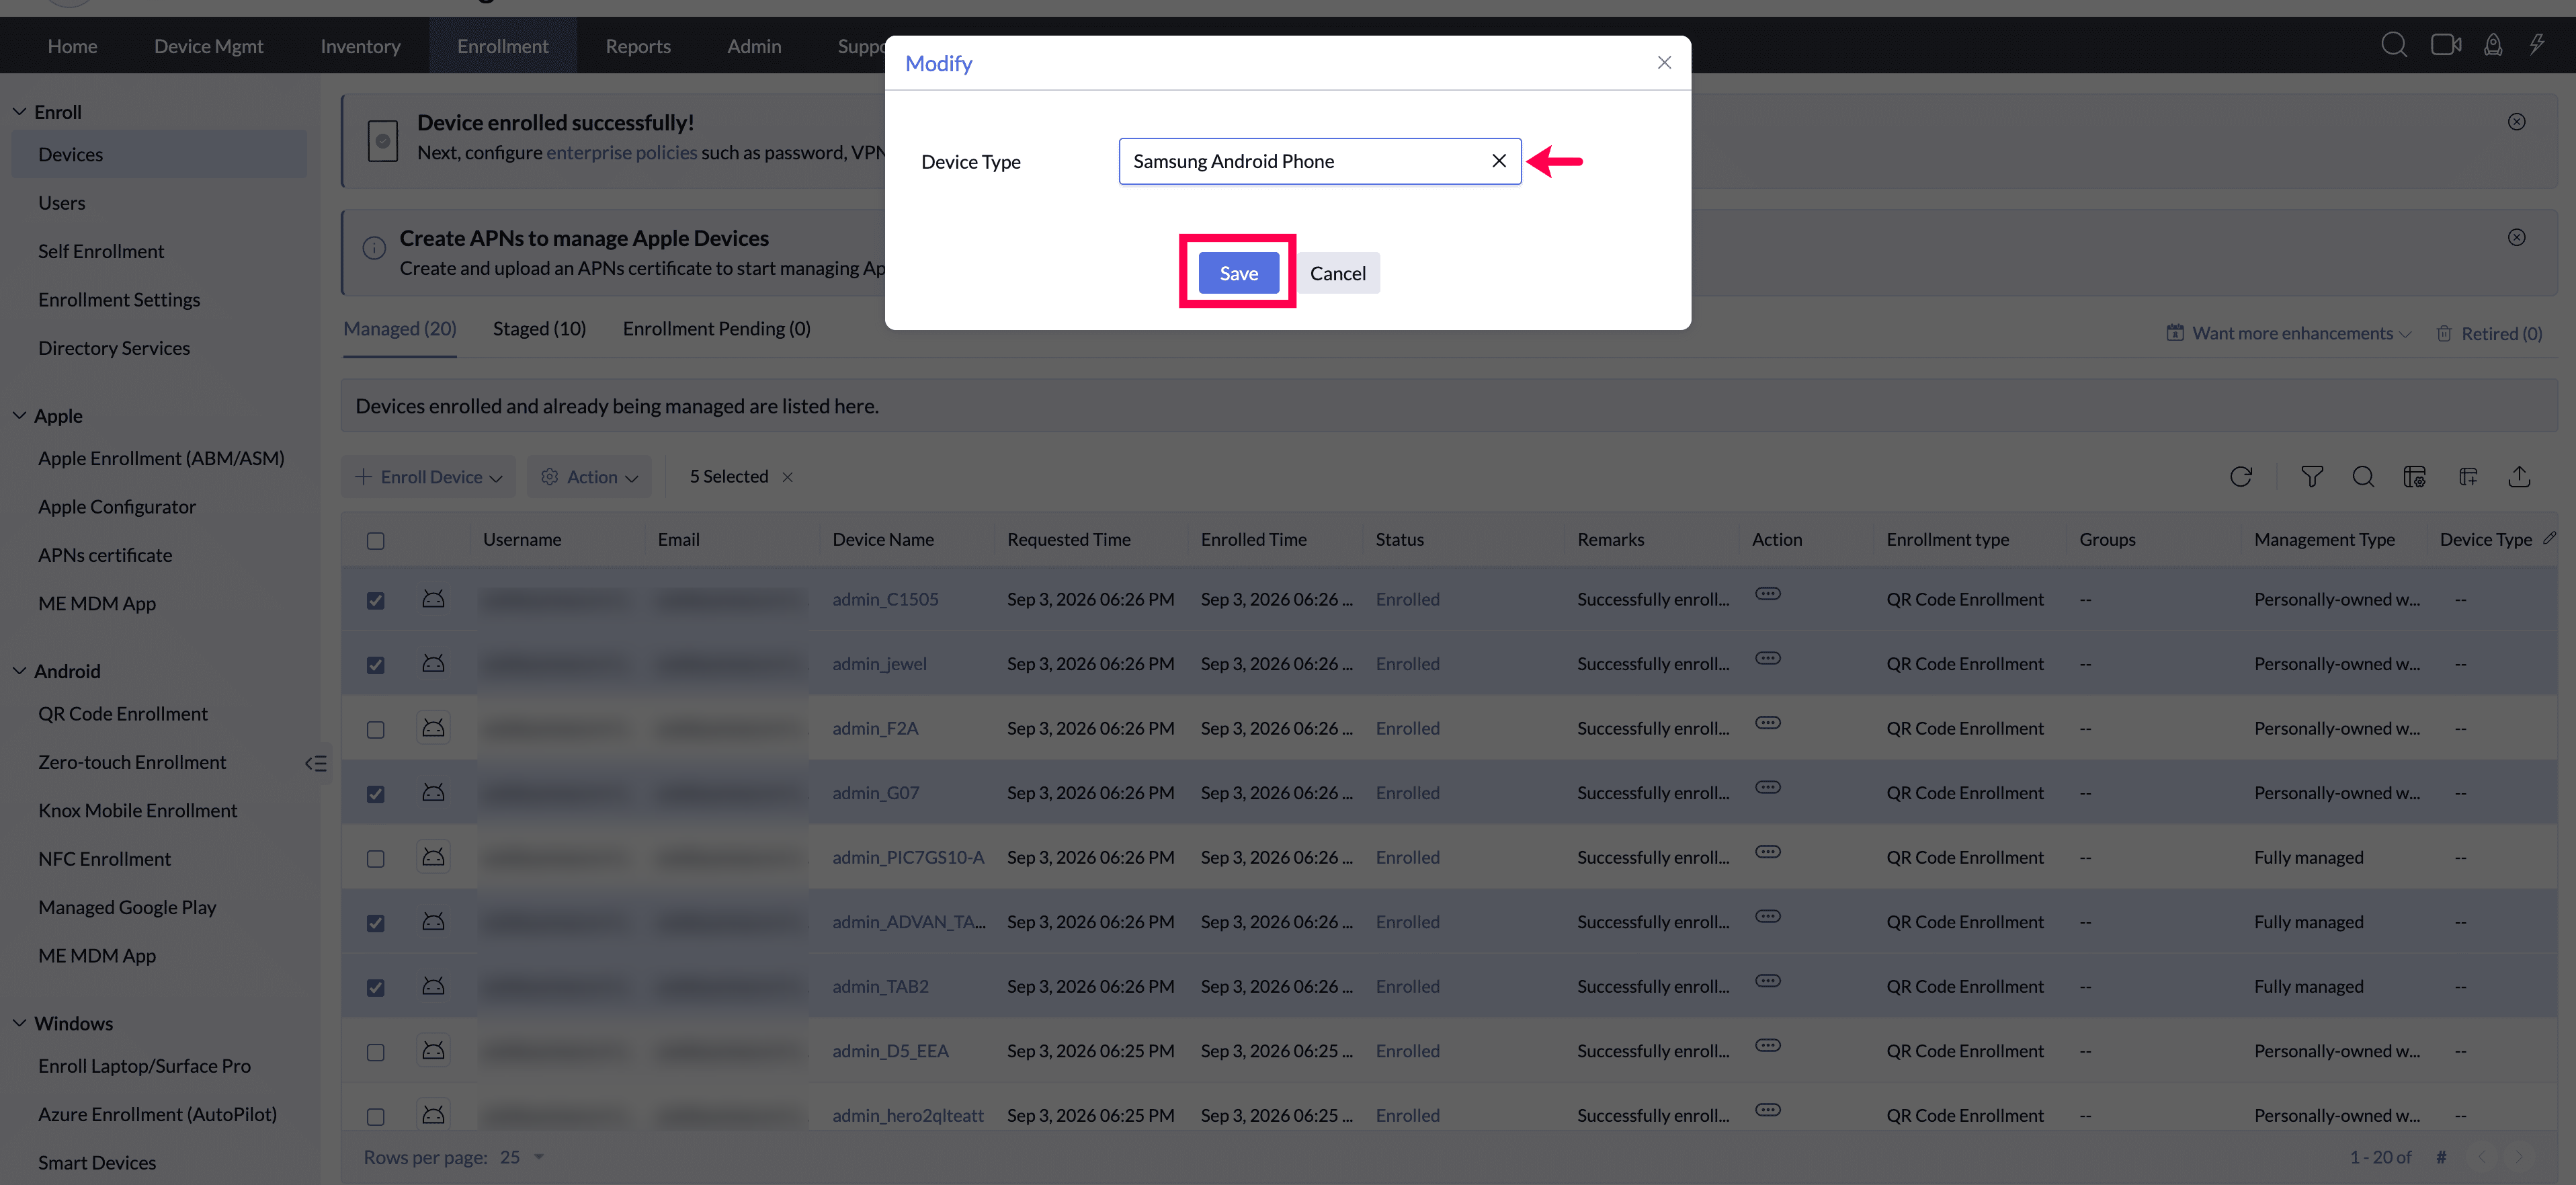Open the Enroll Device dropdown

tap(428, 477)
